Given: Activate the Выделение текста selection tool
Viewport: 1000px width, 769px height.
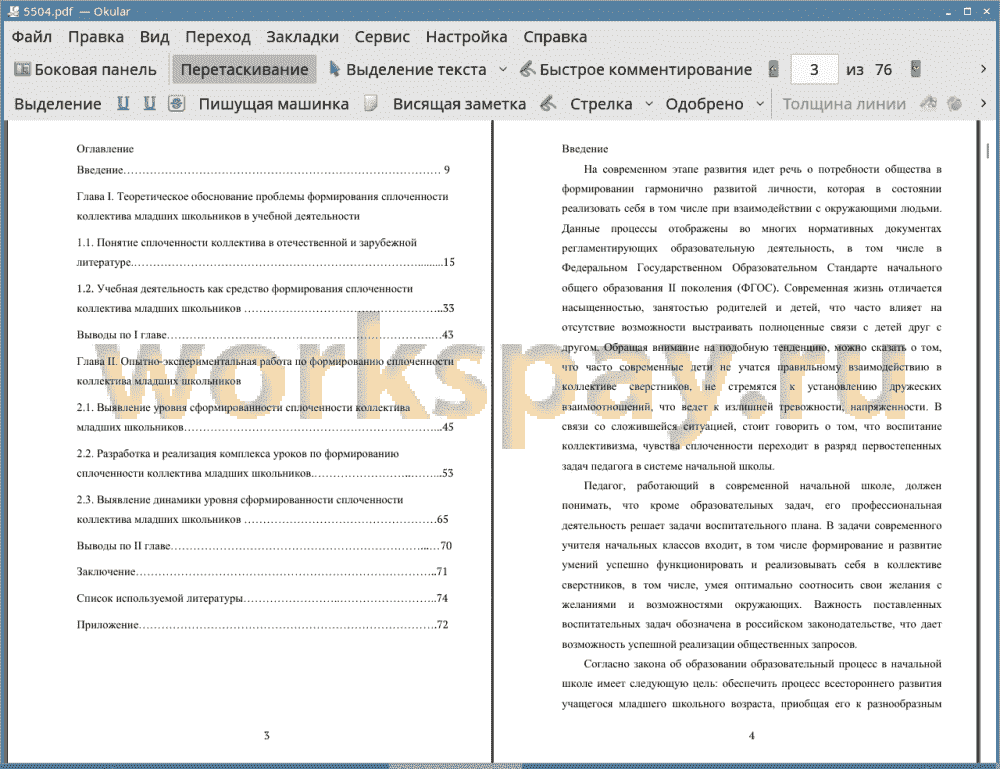Looking at the screenshot, I should [x=408, y=70].
